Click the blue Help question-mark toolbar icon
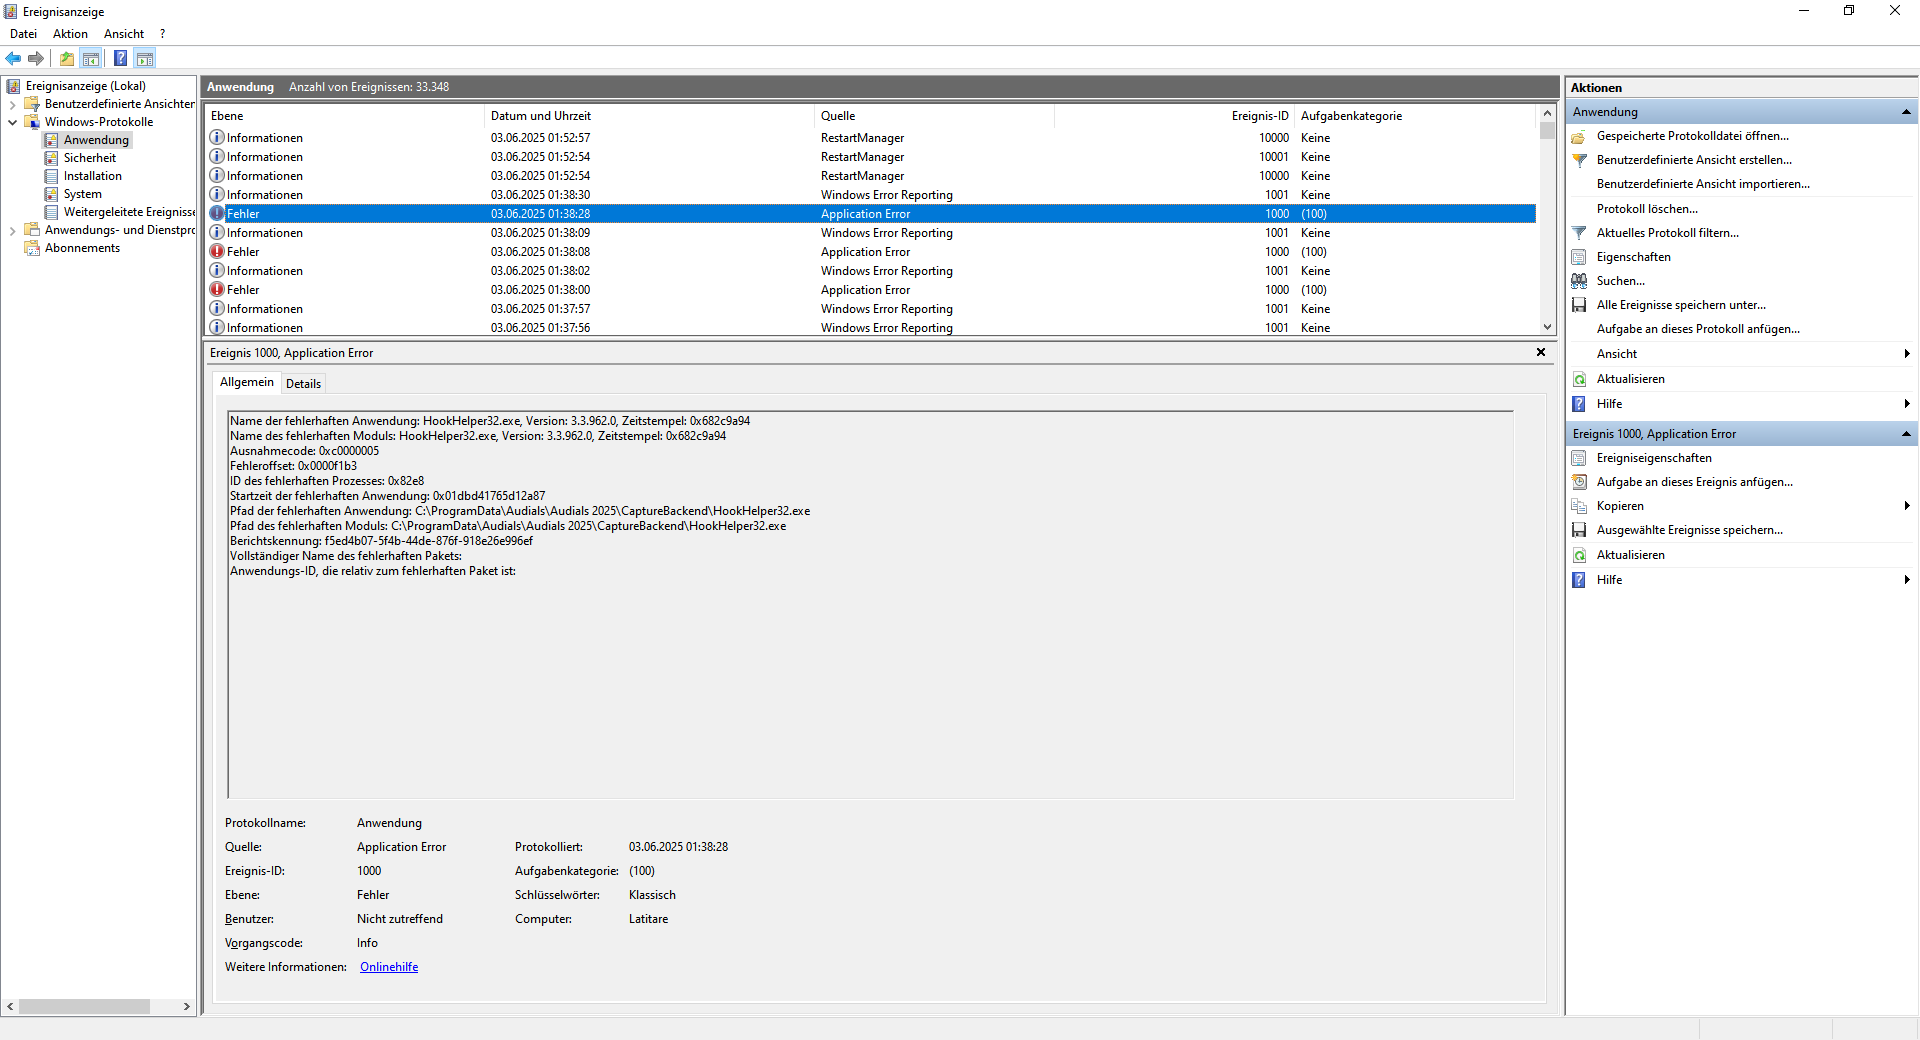The image size is (1920, 1040). click(x=120, y=58)
